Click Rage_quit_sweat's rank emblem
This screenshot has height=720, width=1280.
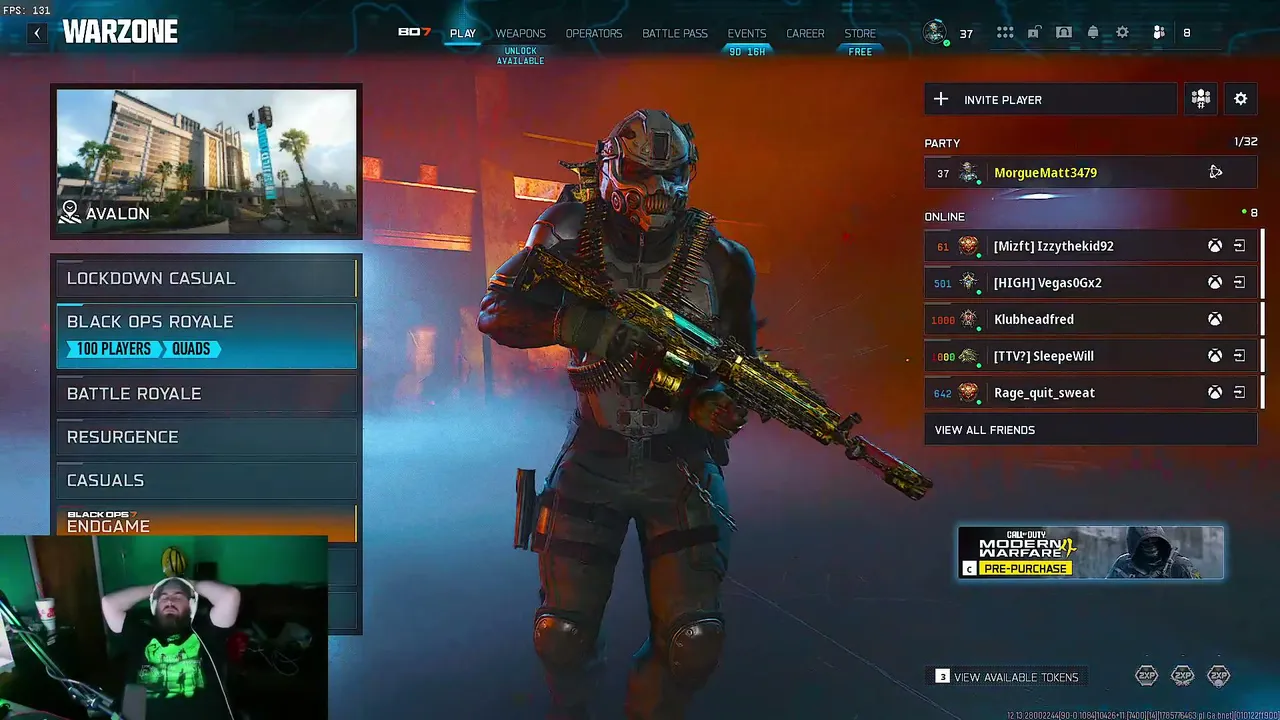(968, 393)
